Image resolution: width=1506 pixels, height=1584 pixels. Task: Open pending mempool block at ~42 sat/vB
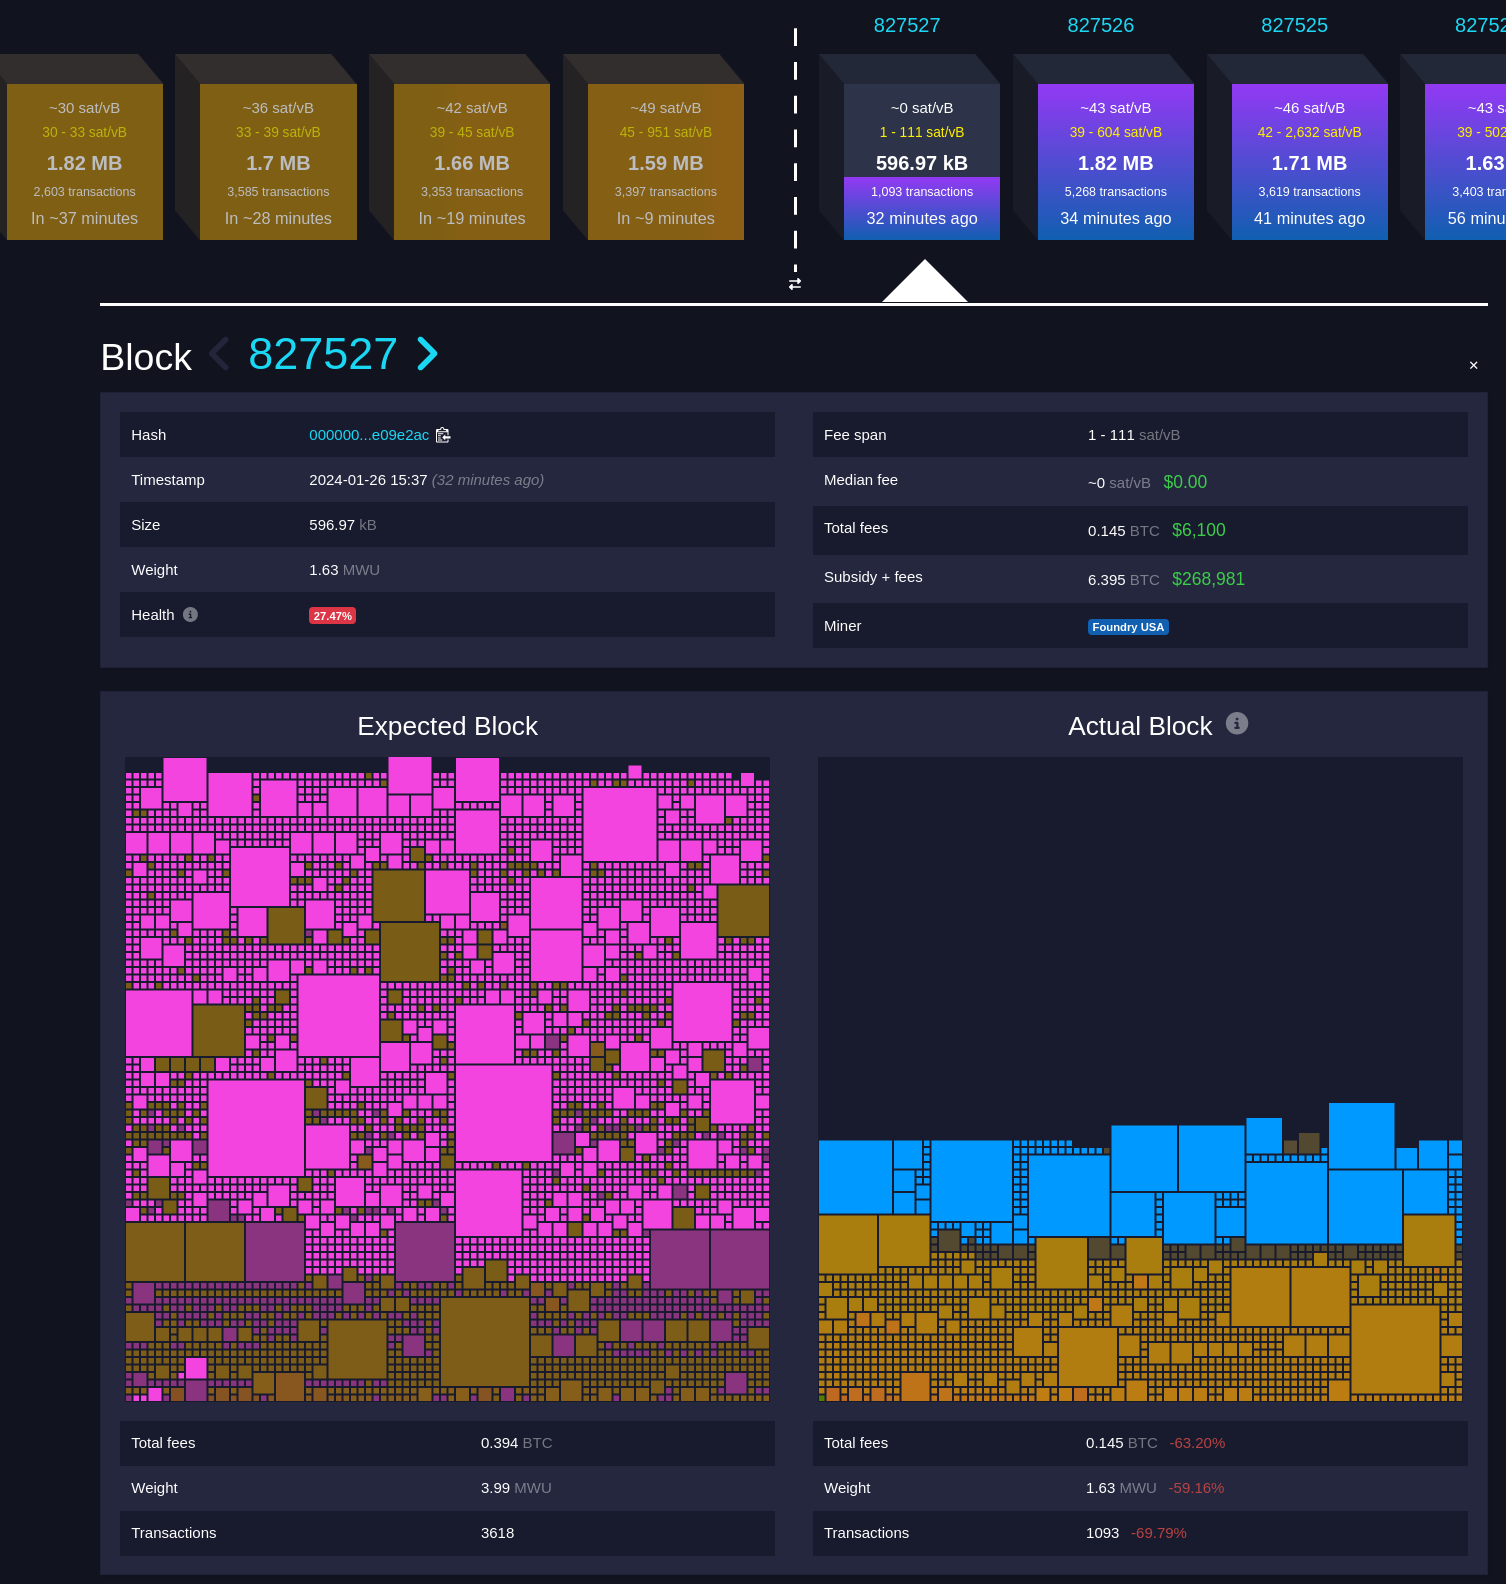(471, 162)
